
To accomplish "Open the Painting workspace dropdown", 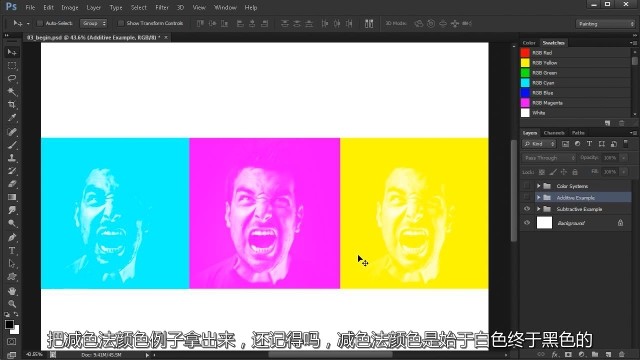I will [605, 24].
